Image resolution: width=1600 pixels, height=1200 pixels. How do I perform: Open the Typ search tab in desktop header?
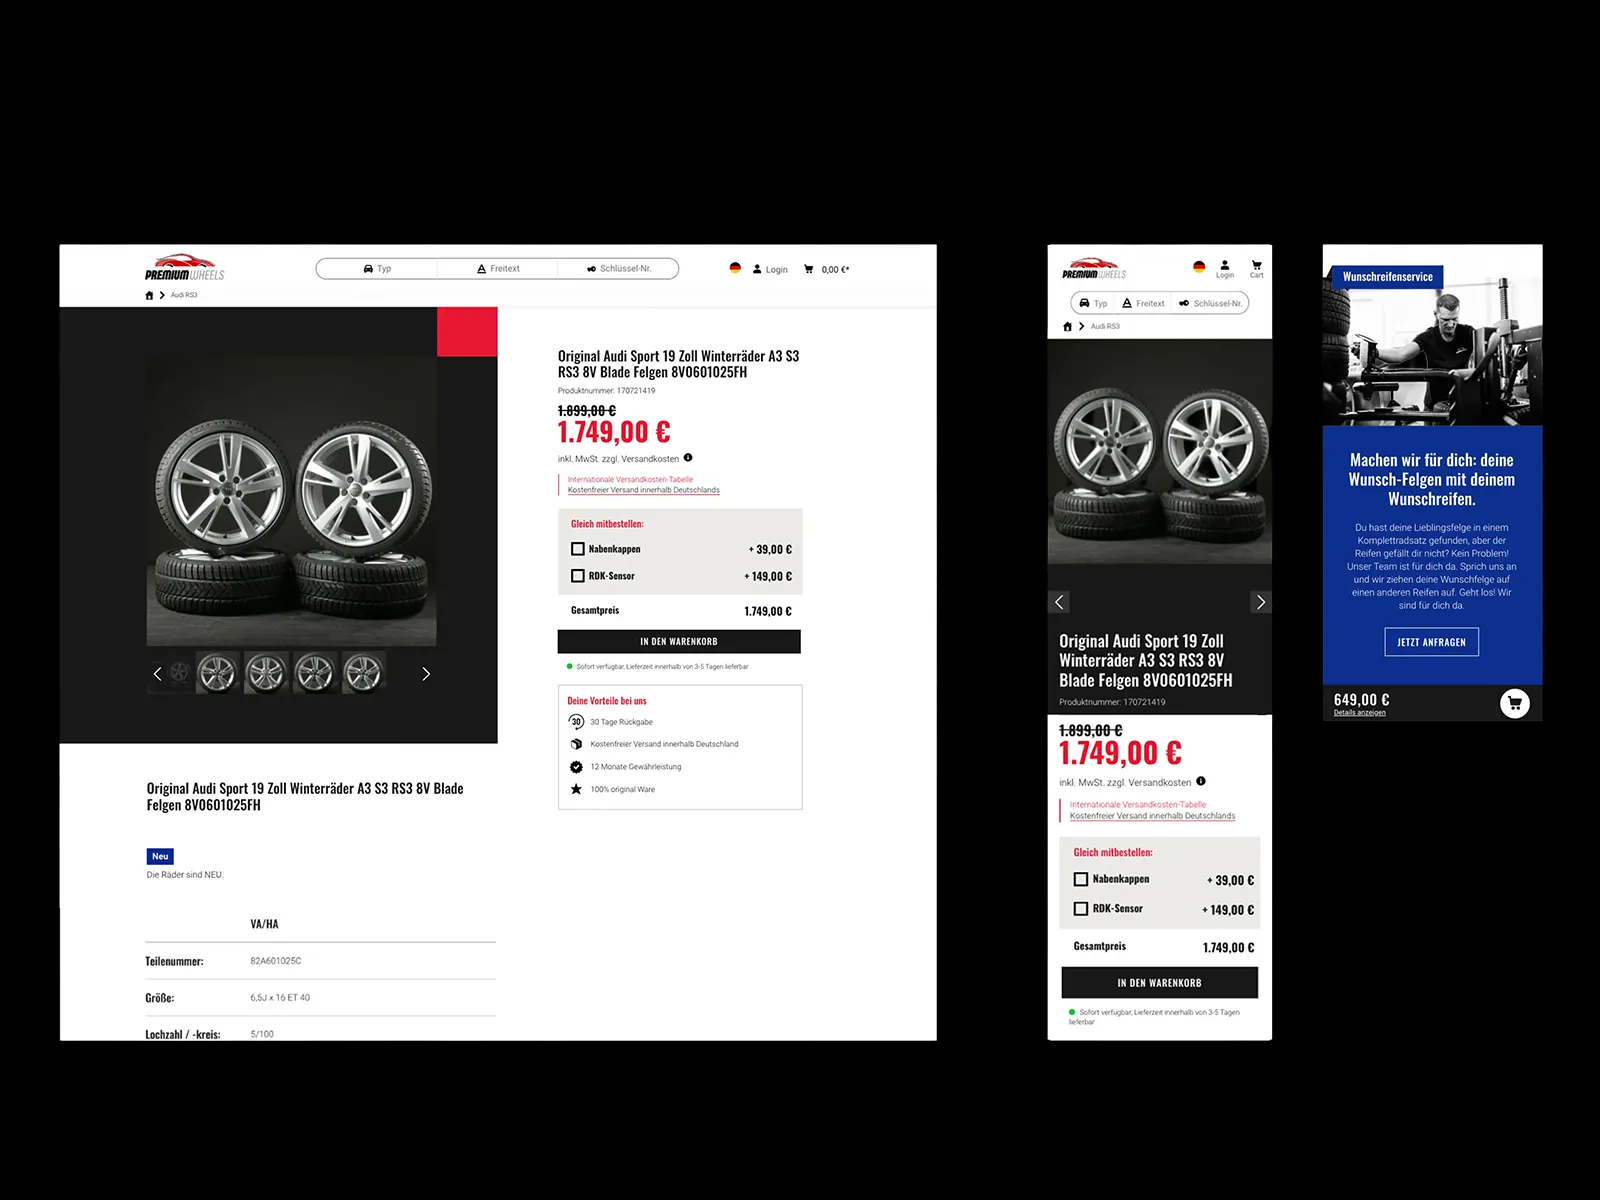377,269
